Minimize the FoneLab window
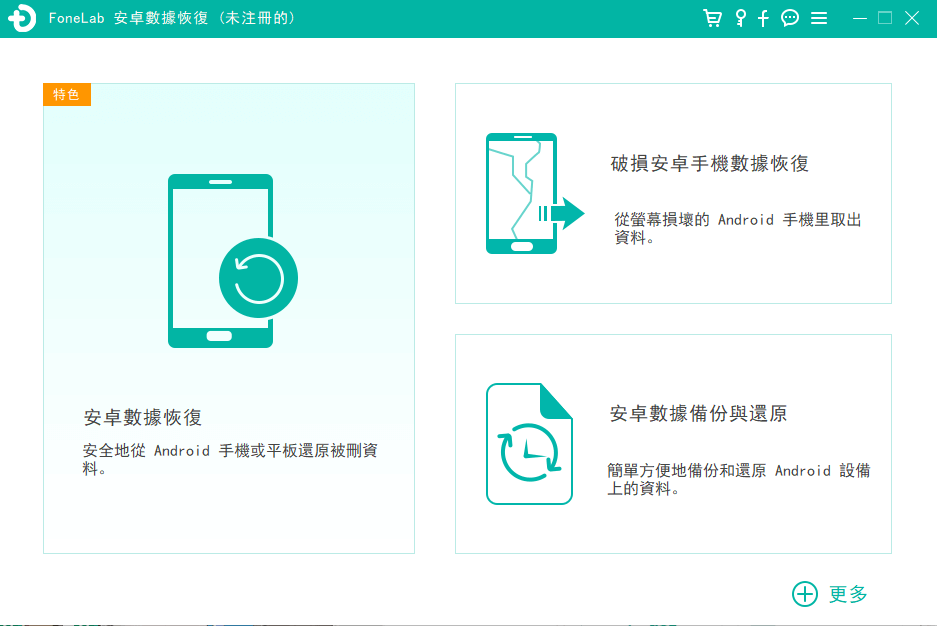The width and height of the screenshot is (937, 626). pos(860,18)
